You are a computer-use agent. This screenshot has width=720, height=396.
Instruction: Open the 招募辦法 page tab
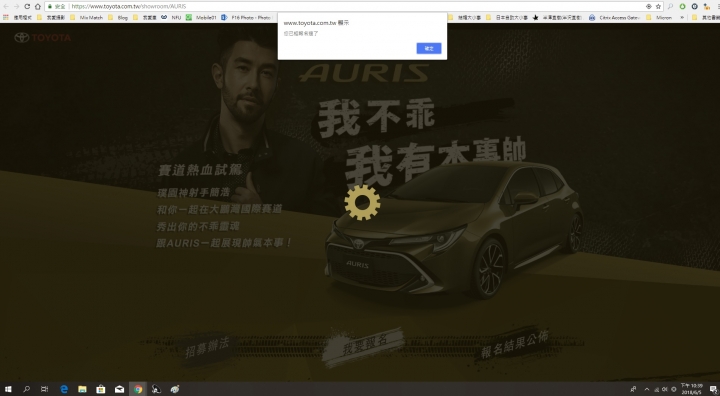(x=207, y=347)
